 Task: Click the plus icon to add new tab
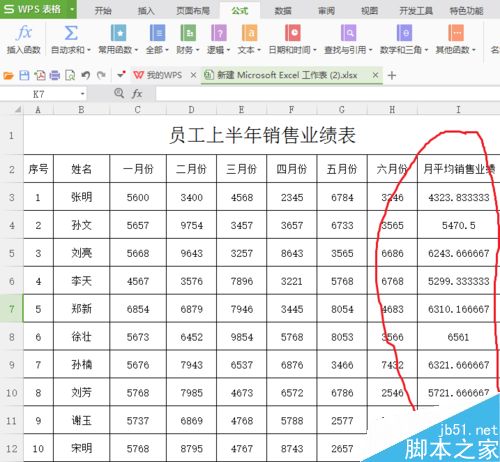392,76
